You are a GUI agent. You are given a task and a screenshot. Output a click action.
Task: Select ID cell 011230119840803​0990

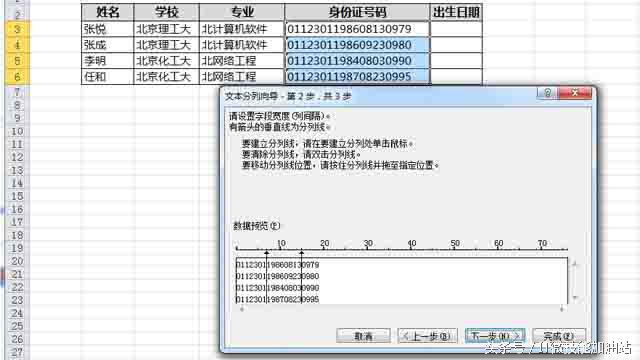[357, 61]
